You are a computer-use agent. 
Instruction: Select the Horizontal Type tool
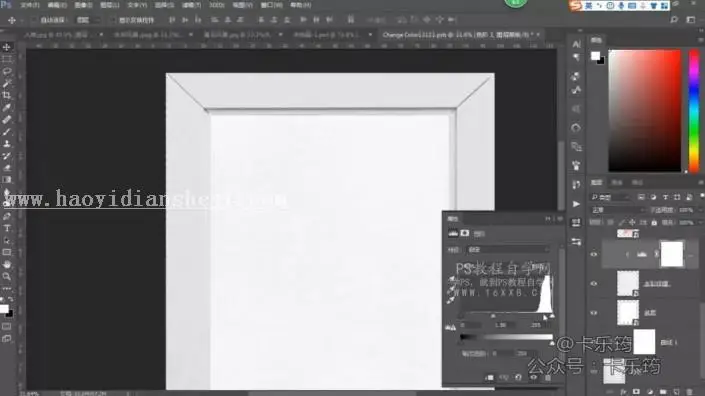pyautogui.click(x=7, y=228)
